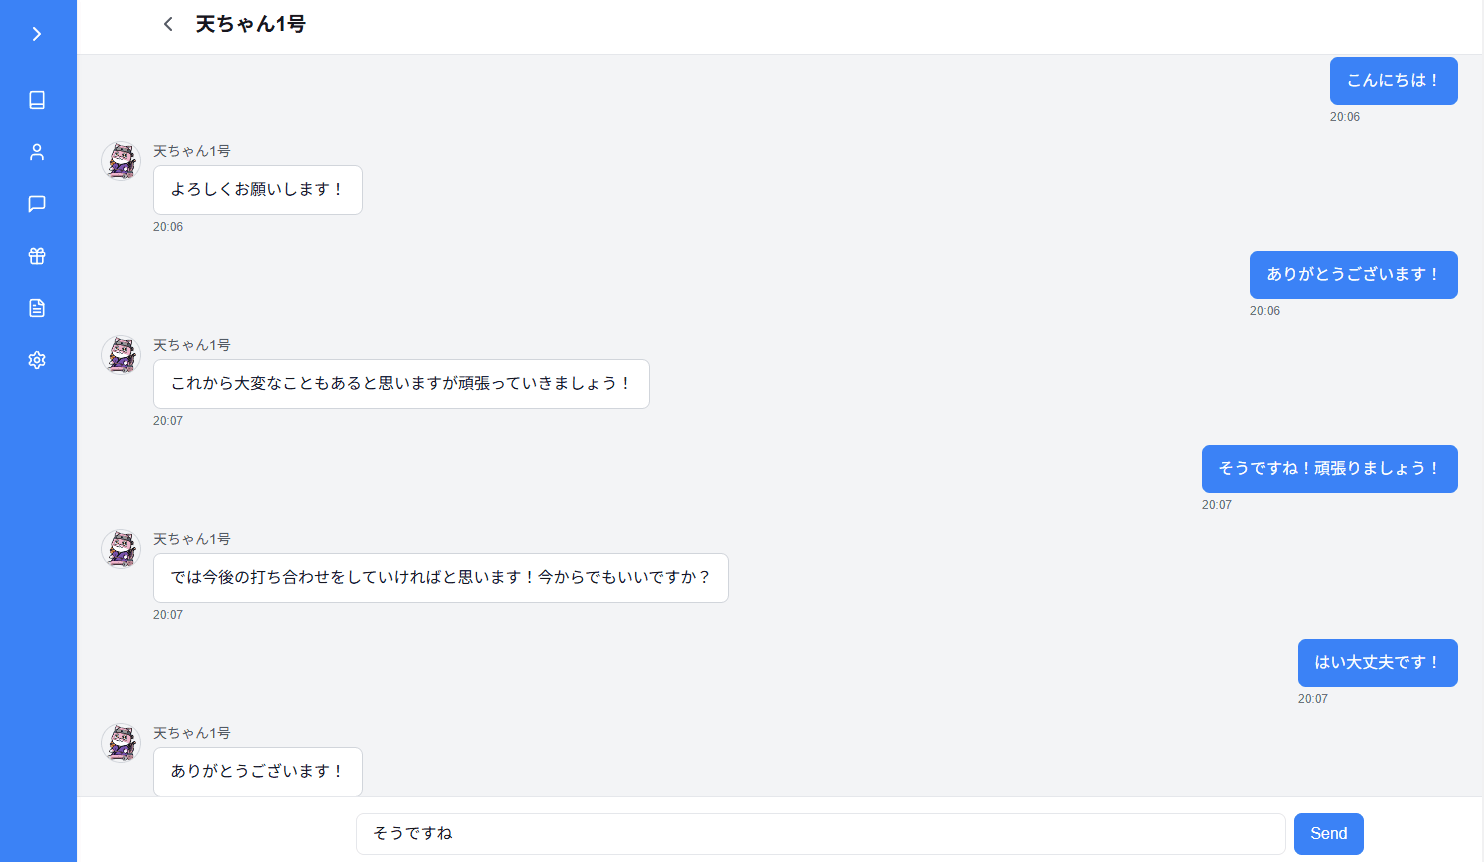Select the book icon in the sidebar
The width and height of the screenshot is (1484, 862).
pyautogui.click(x=37, y=100)
